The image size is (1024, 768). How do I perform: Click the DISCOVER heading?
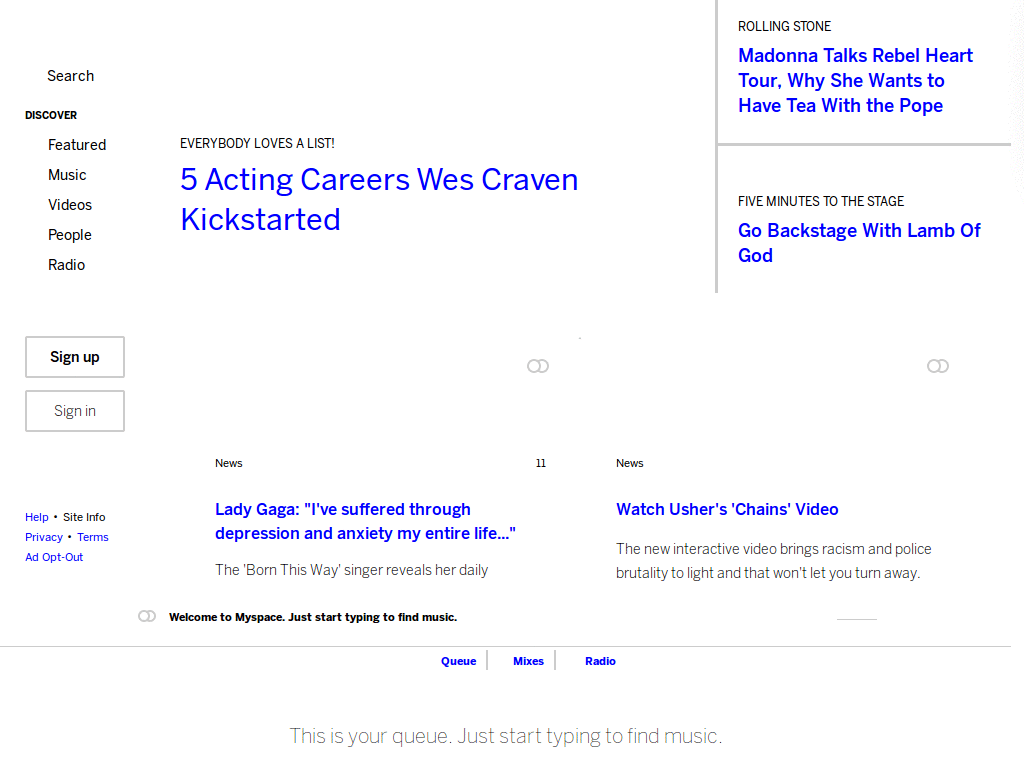(51, 116)
